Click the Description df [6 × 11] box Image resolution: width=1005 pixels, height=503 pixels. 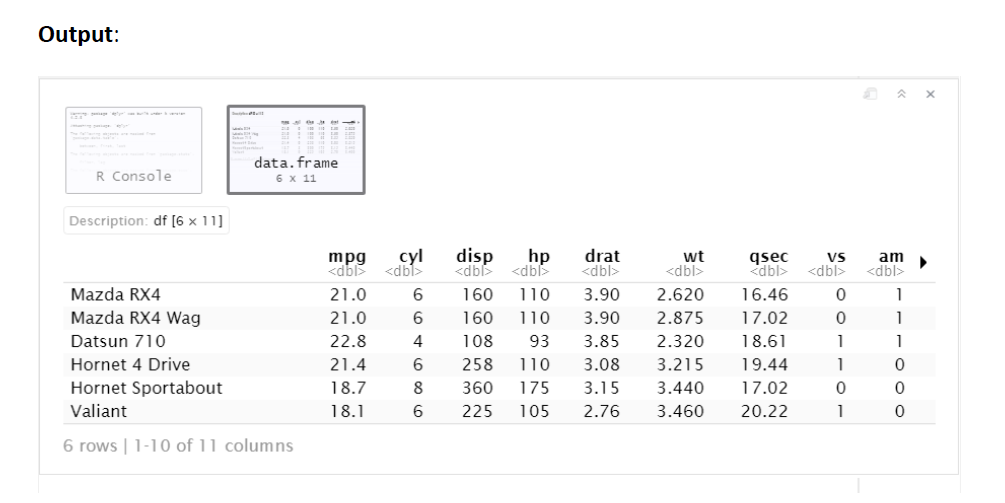point(146,221)
